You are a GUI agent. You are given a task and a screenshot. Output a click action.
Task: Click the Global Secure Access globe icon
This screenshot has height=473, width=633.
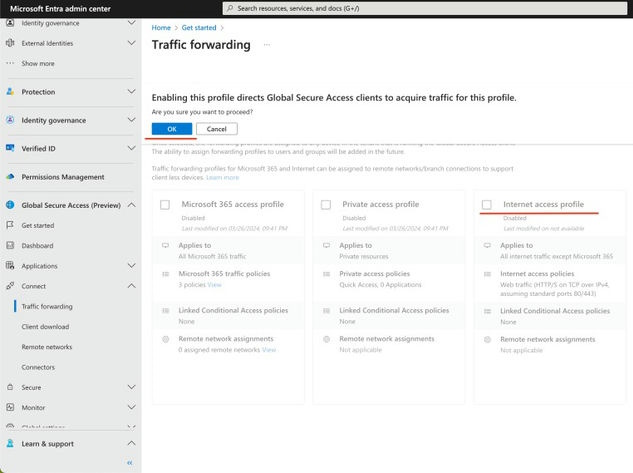pos(10,205)
